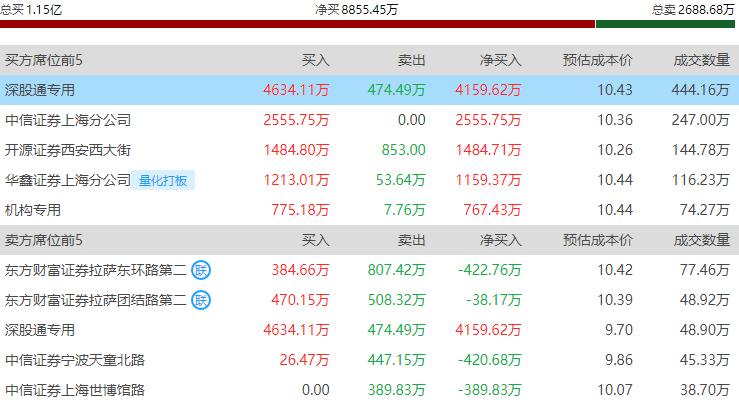Click 买方席位前5 header label
The width and height of the screenshot is (739, 402).
pyautogui.click(x=44, y=60)
